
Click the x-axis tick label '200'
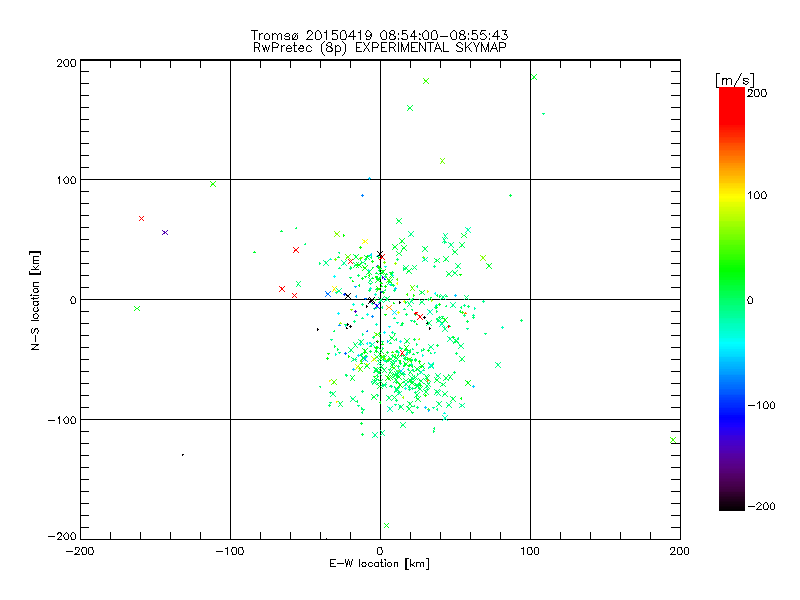coord(680,551)
